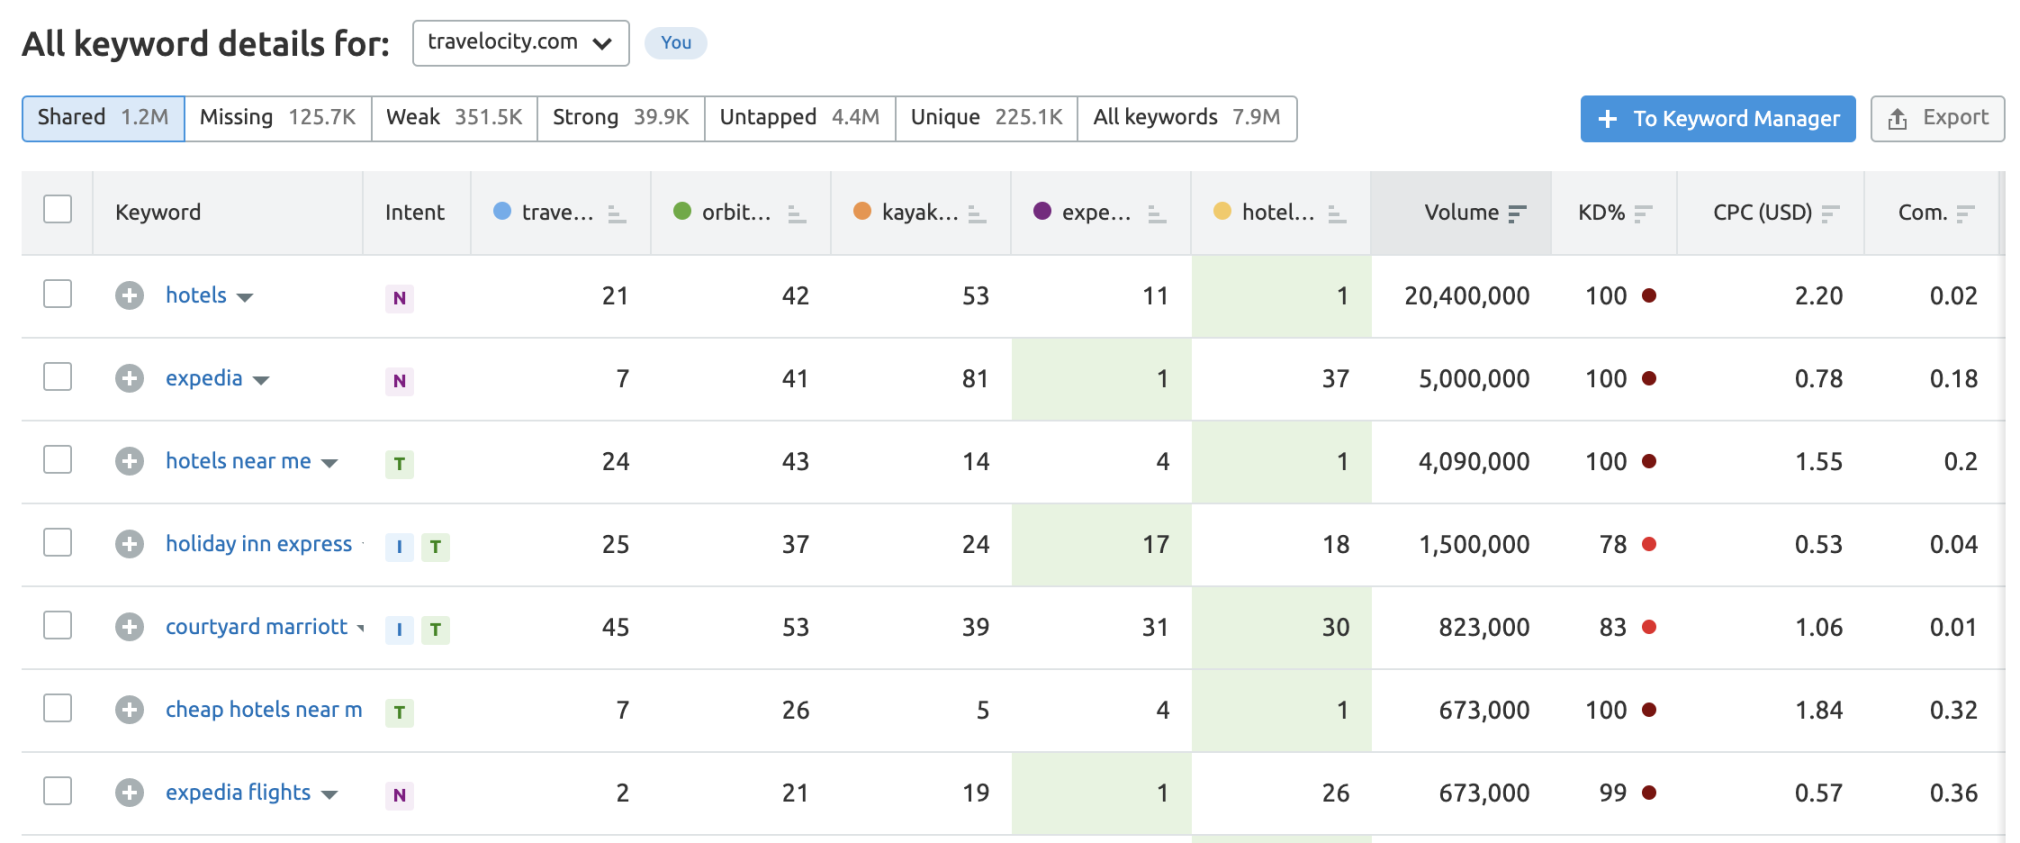Select the checkbox for hotels row
This screenshot has width=2020, height=843.
coord(58,294)
